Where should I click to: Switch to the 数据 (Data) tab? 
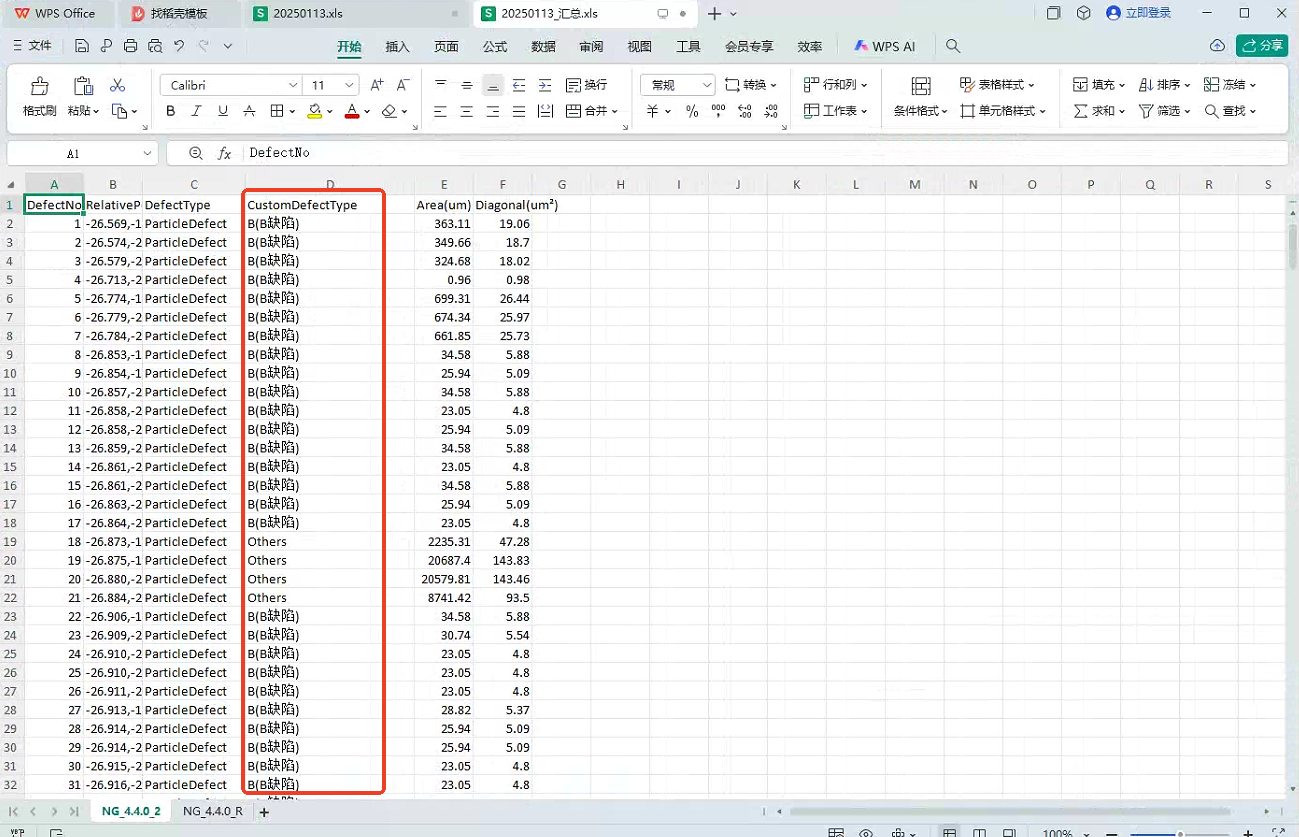pos(543,46)
